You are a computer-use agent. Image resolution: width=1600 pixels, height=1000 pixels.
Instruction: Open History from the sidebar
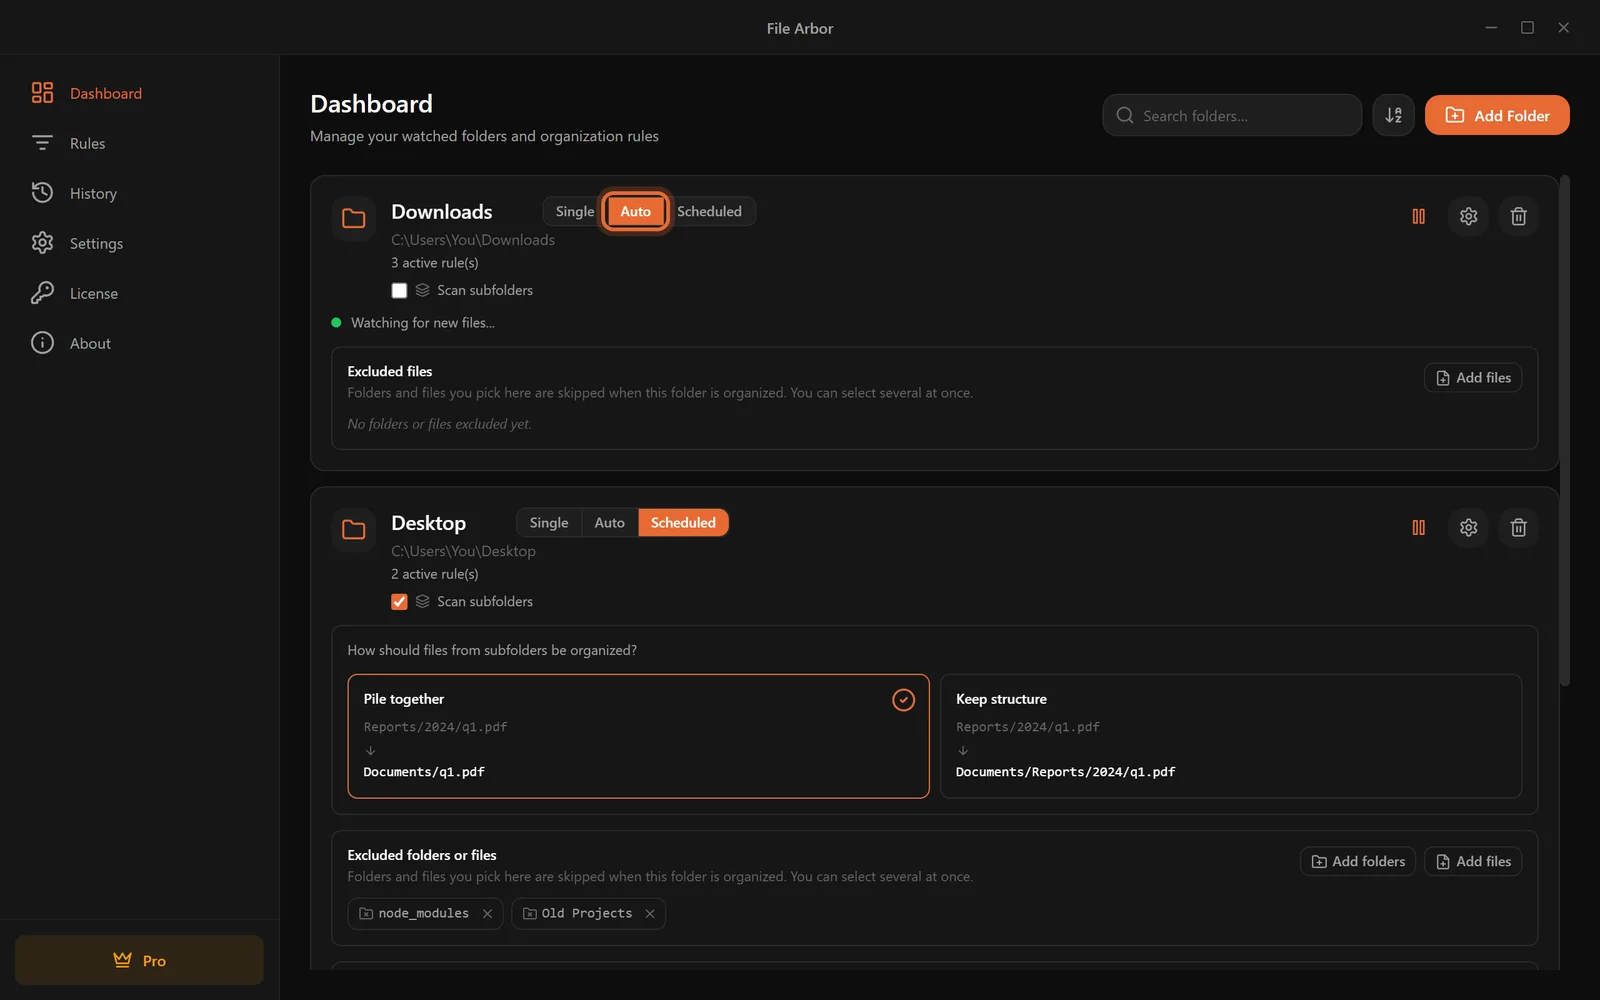click(139, 193)
